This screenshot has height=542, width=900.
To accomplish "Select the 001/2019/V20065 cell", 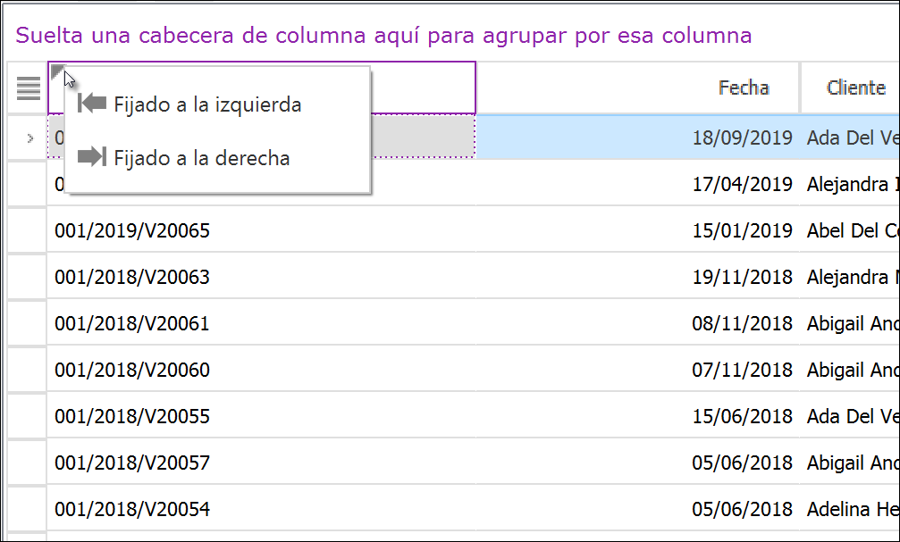I will coord(132,231).
